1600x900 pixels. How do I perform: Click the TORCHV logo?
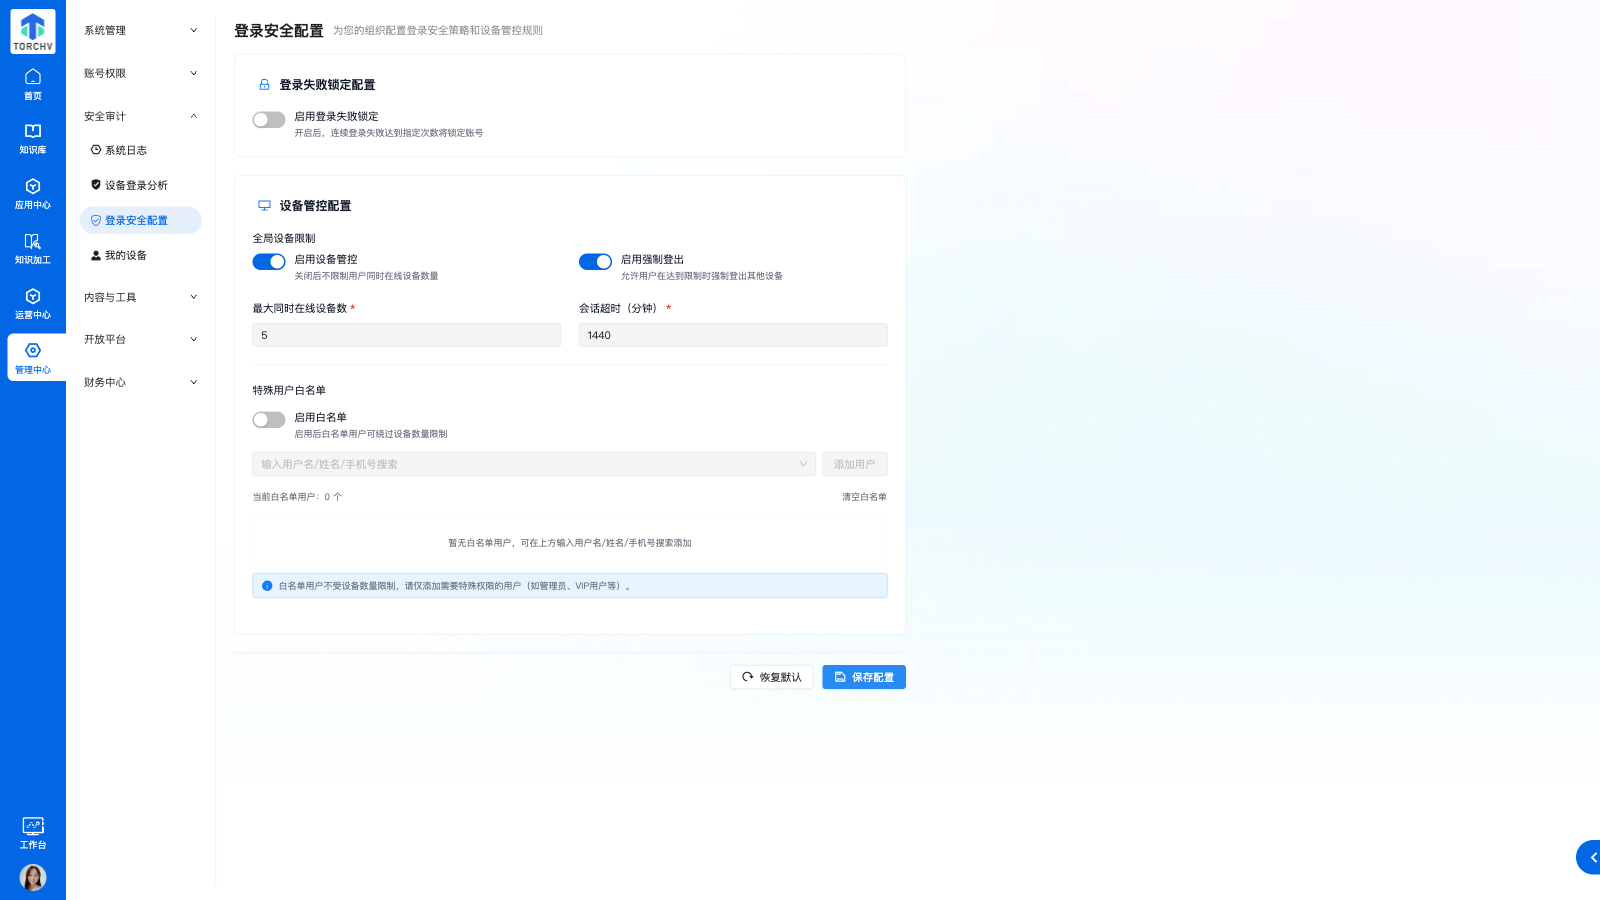point(33,32)
